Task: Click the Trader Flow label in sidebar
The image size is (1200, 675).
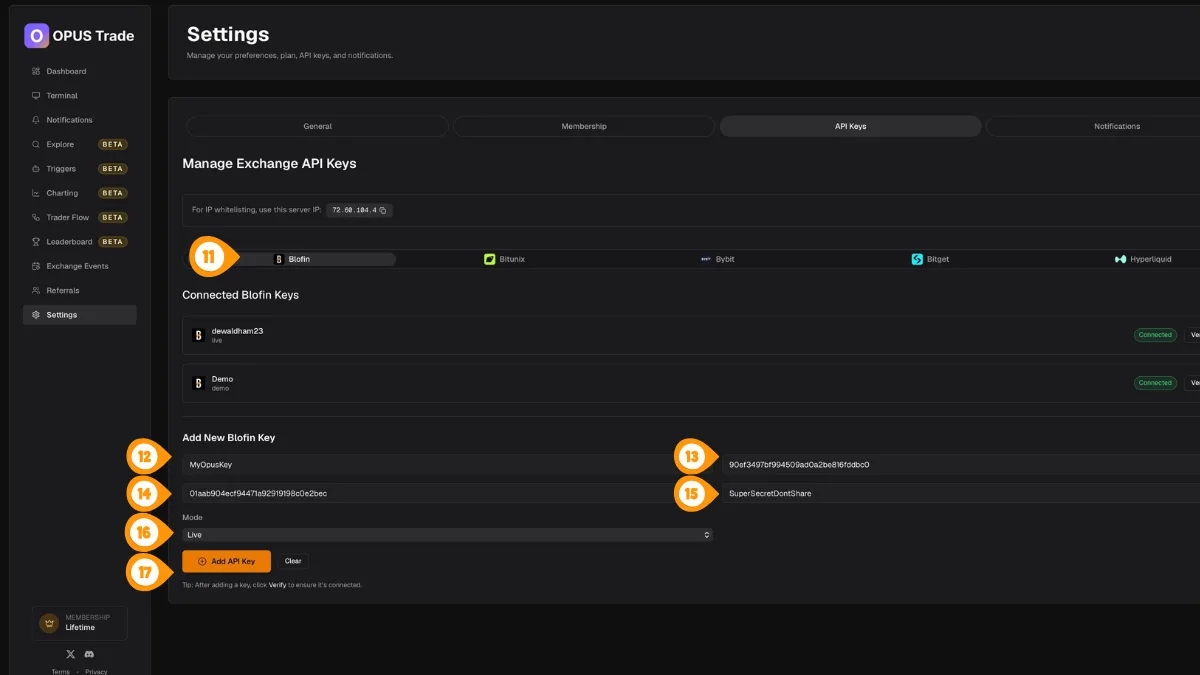Action: [x=68, y=217]
